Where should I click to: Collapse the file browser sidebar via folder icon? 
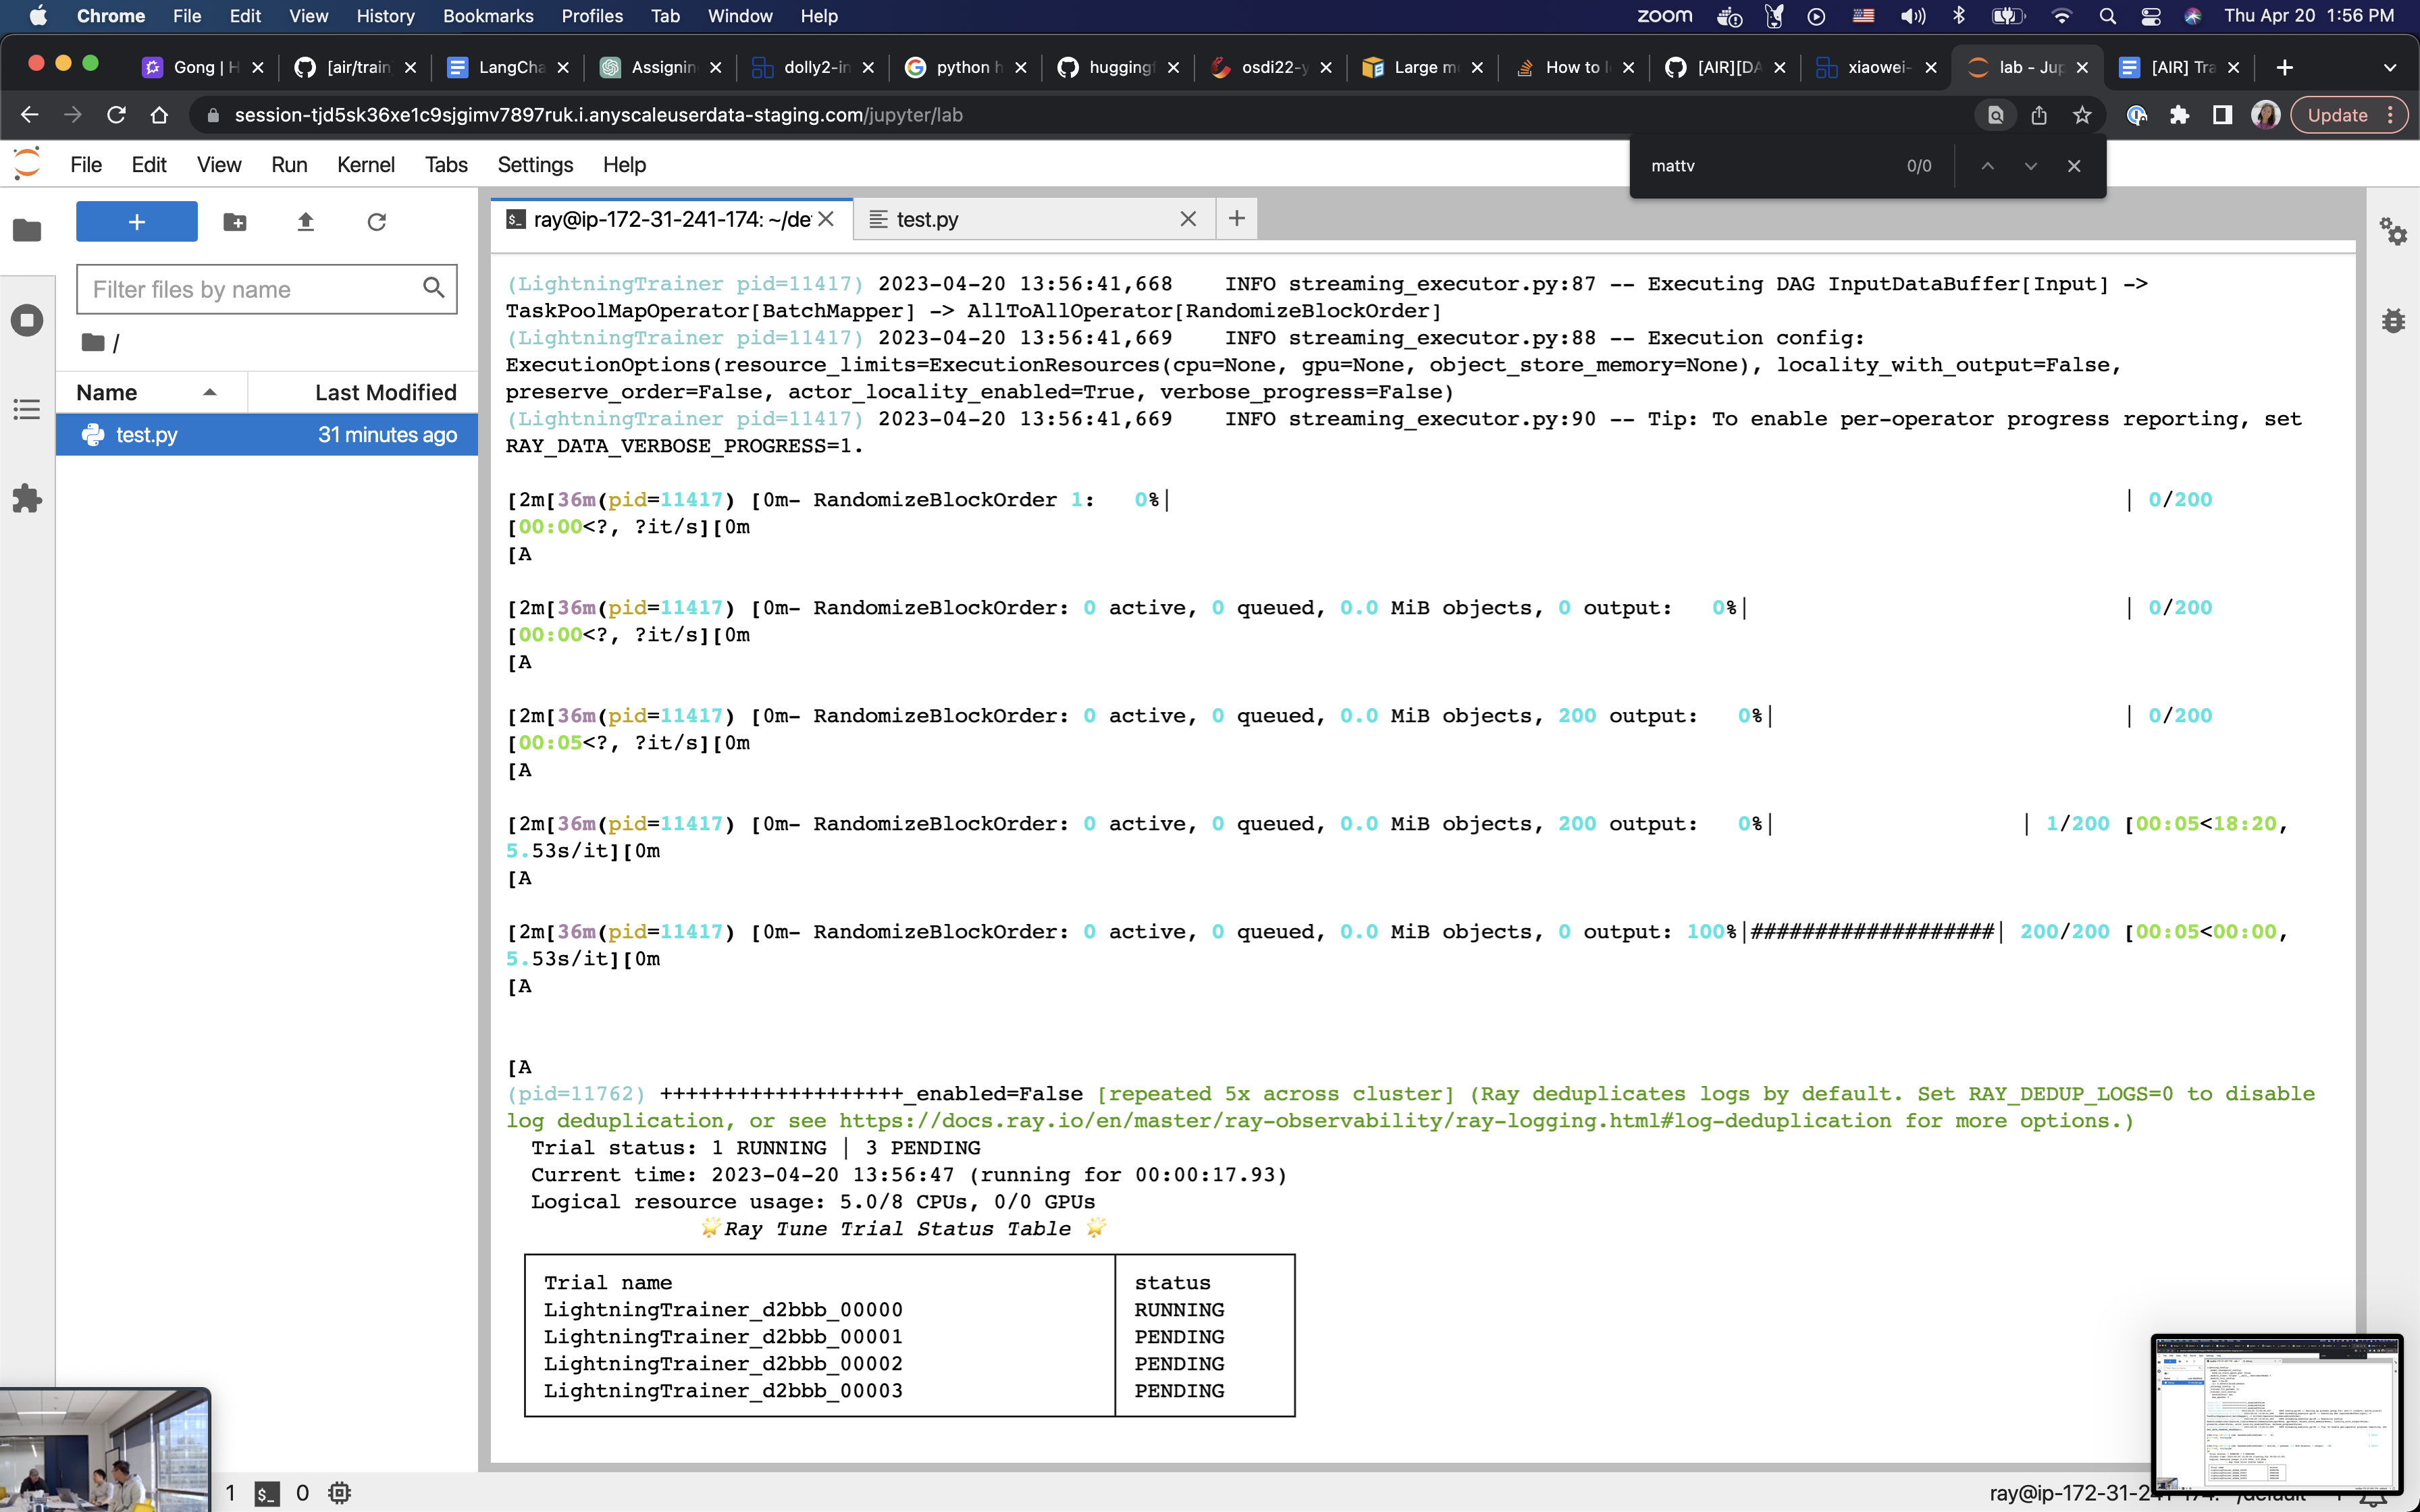27,231
